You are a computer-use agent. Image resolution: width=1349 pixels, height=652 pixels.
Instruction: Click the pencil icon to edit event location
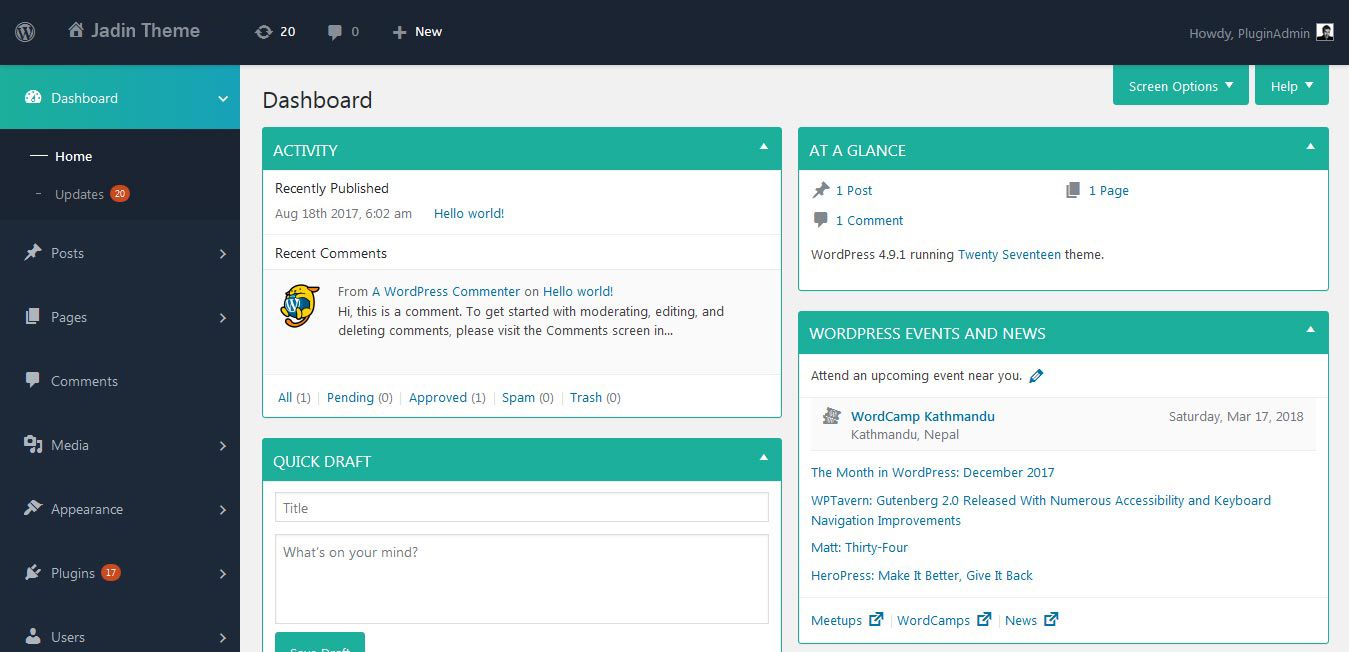pyautogui.click(x=1036, y=376)
